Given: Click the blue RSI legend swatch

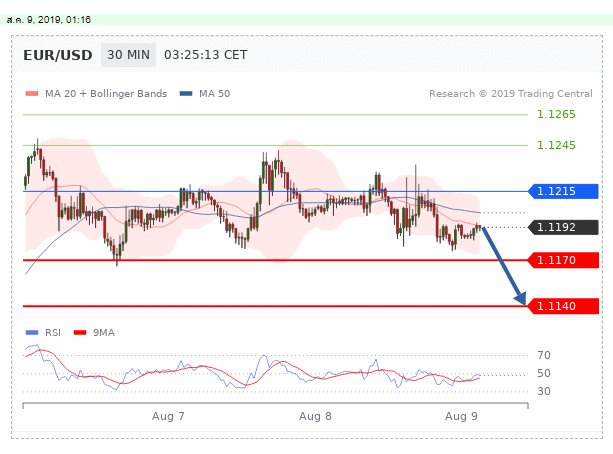Looking at the screenshot, I should [x=32, y=332].
